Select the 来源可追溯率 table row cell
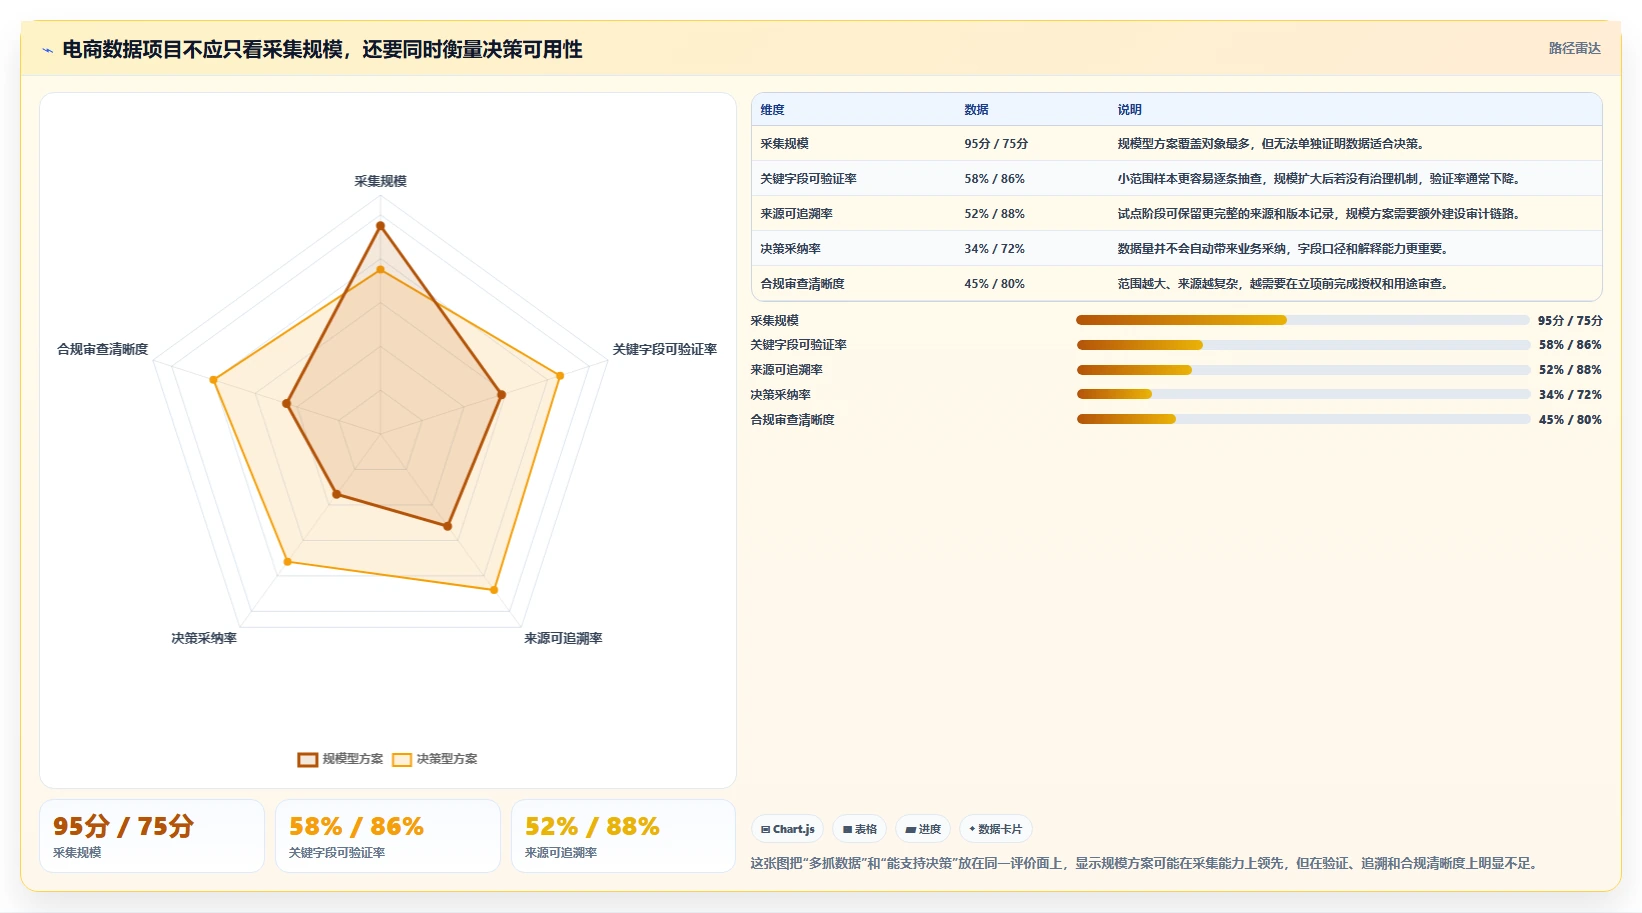The width and height of the screenshot is (1642, 913). [796, 214]
